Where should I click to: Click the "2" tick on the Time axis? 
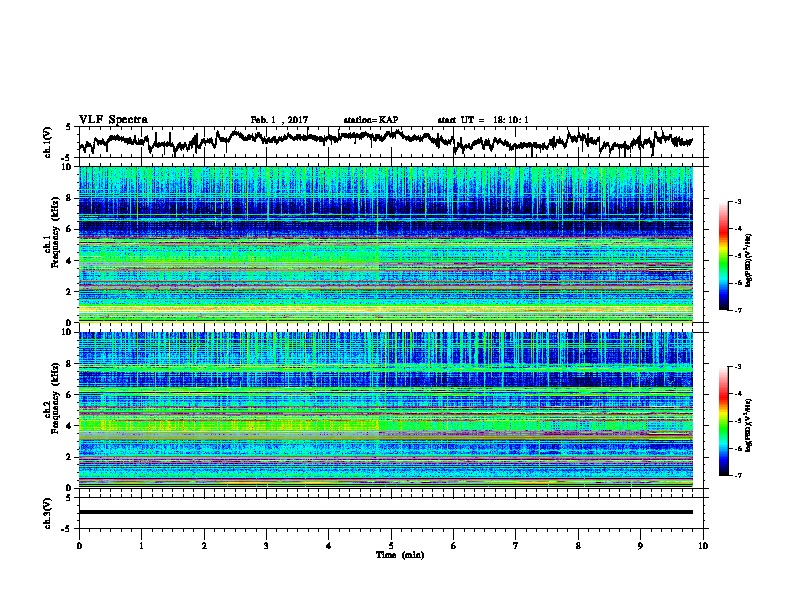pos(204,546)
